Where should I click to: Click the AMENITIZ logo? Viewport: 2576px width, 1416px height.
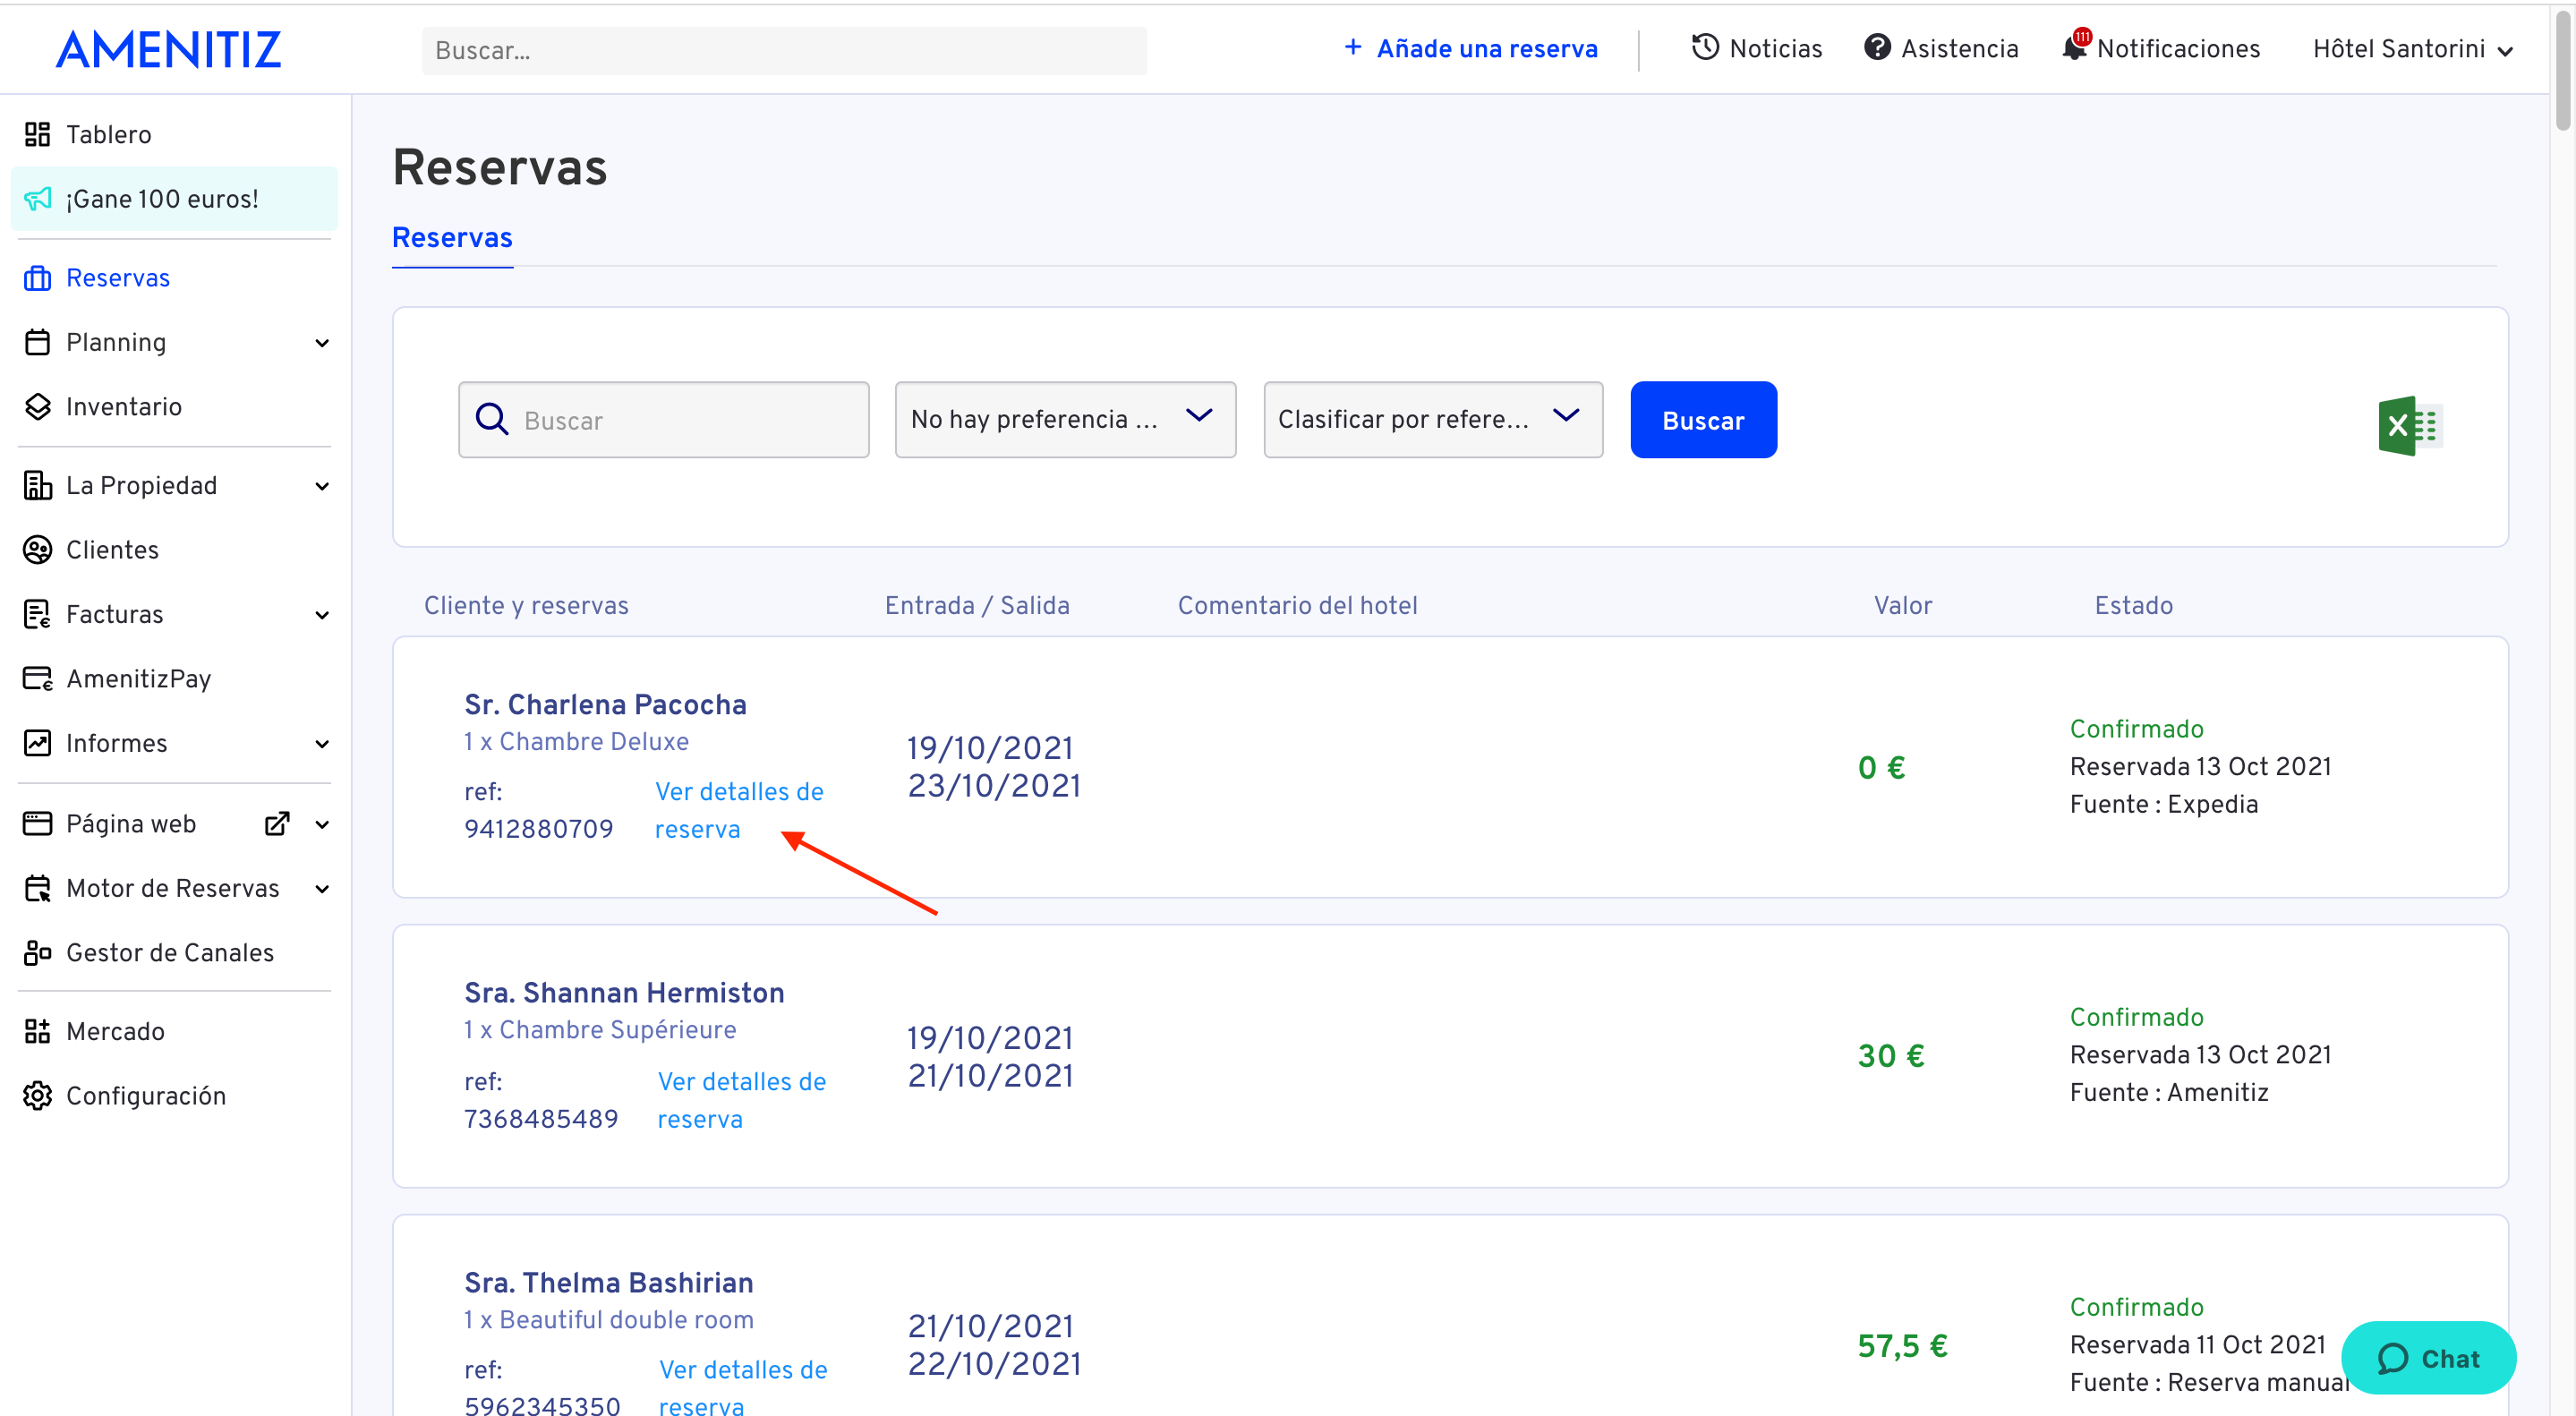pos(169,49)
